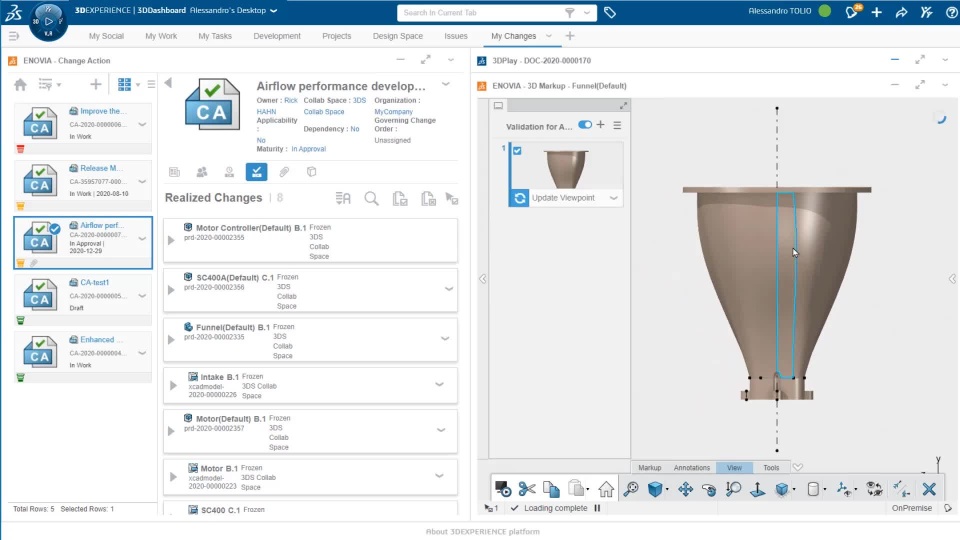The image size is (960, 540).
Task: Click the In Approval maturity link
Action: tap(309, 149)
